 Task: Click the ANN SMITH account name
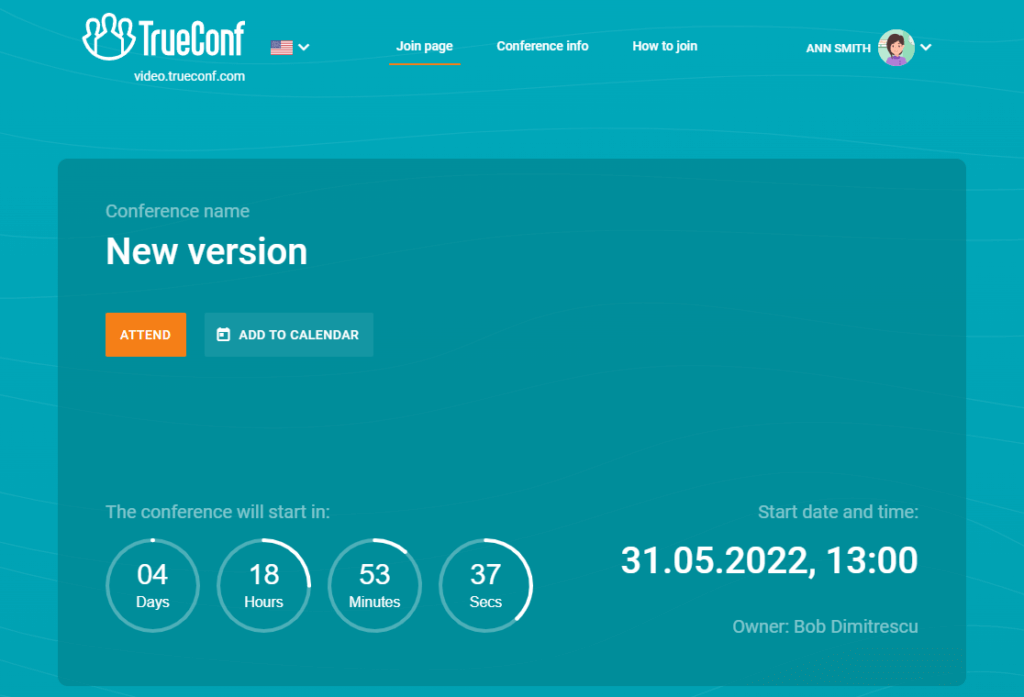coord(837,47)
